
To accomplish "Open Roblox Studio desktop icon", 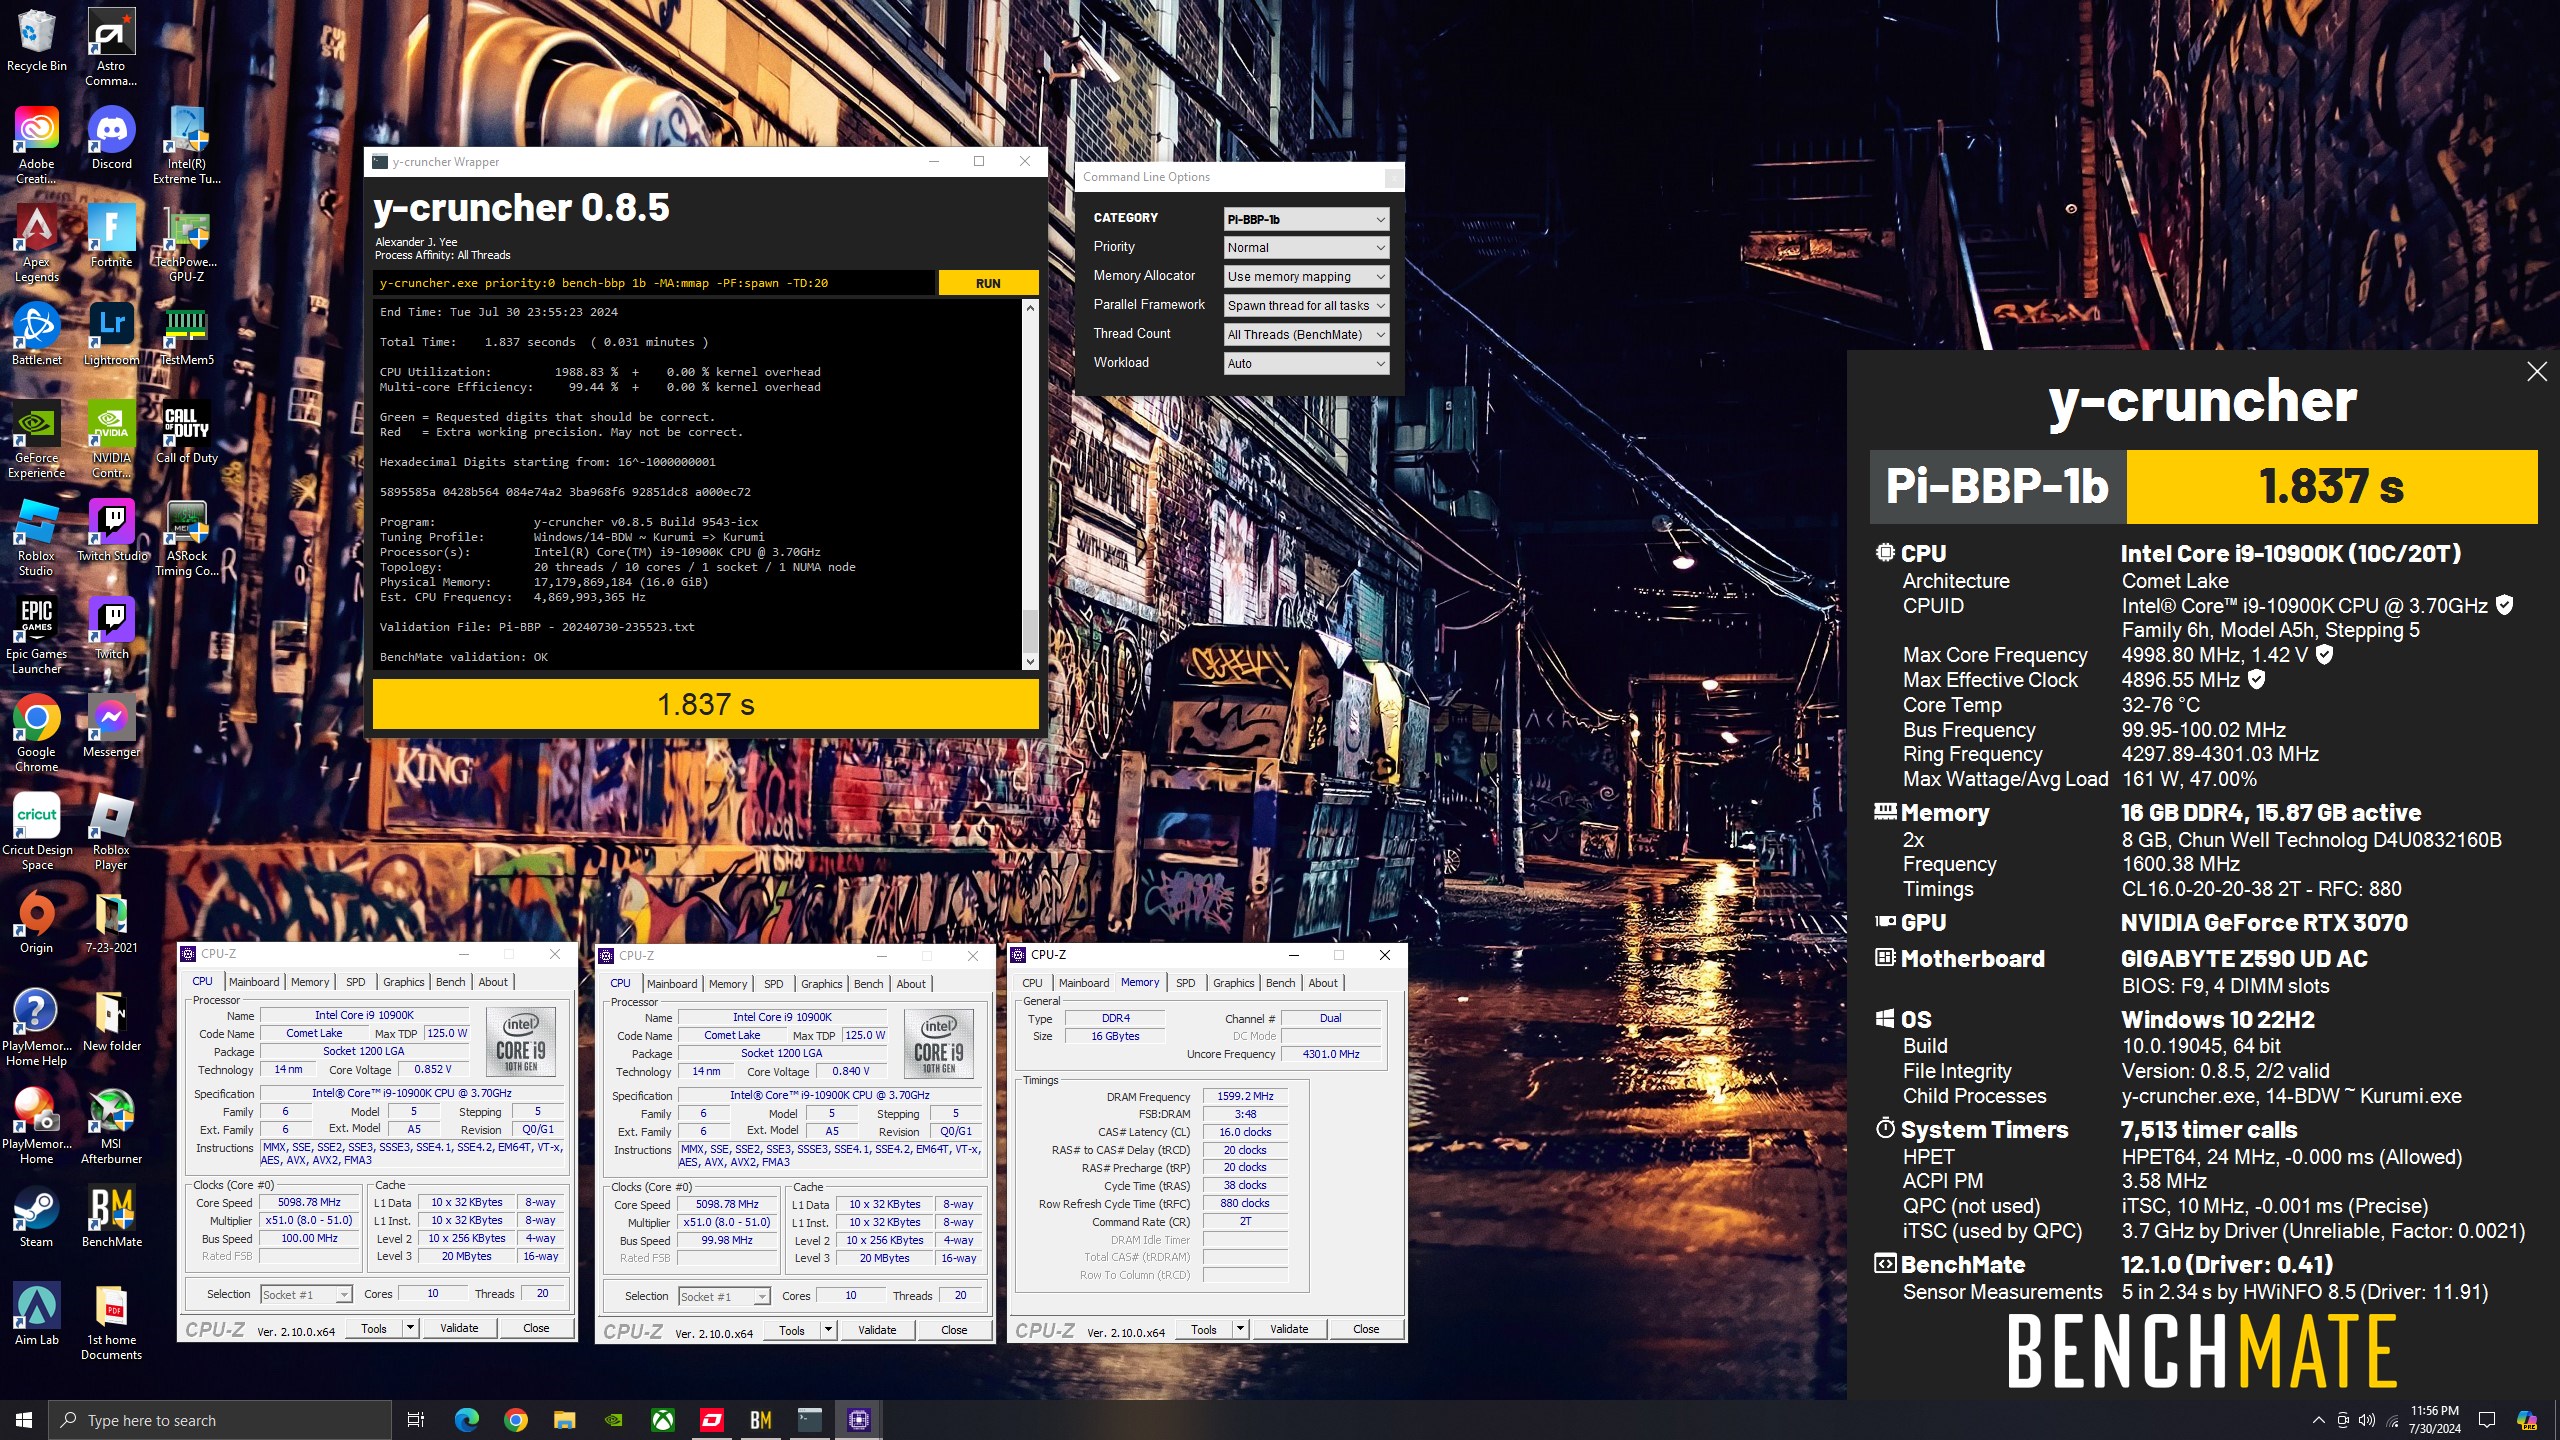I will click(36, 537).
